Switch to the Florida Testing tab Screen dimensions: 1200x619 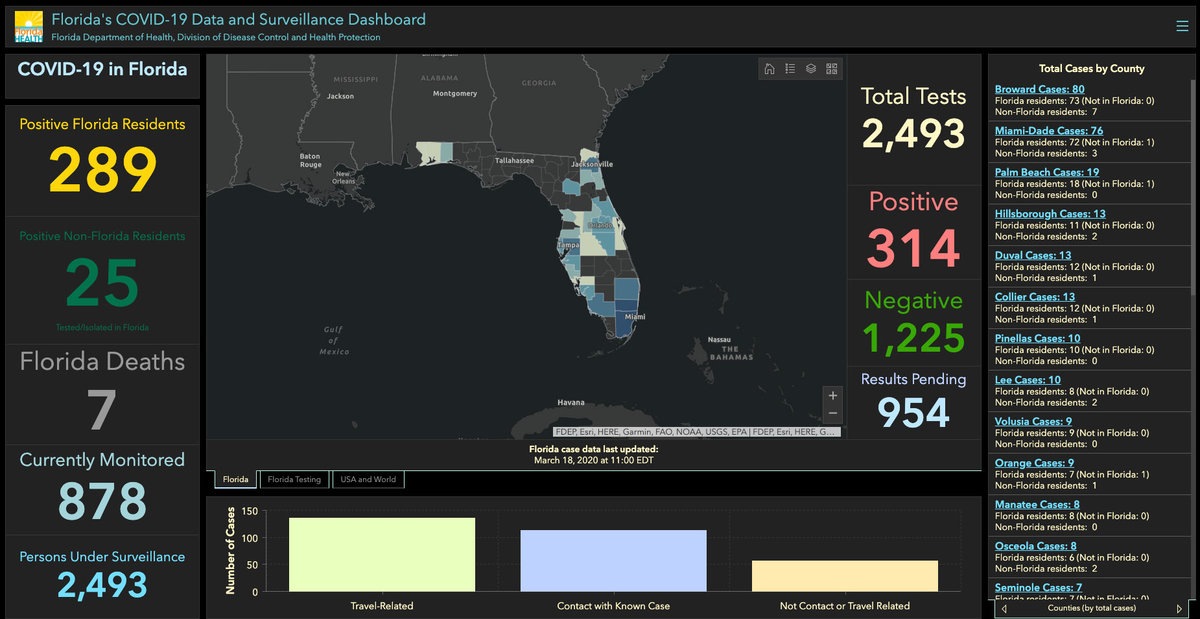click(x=294, y=480)
